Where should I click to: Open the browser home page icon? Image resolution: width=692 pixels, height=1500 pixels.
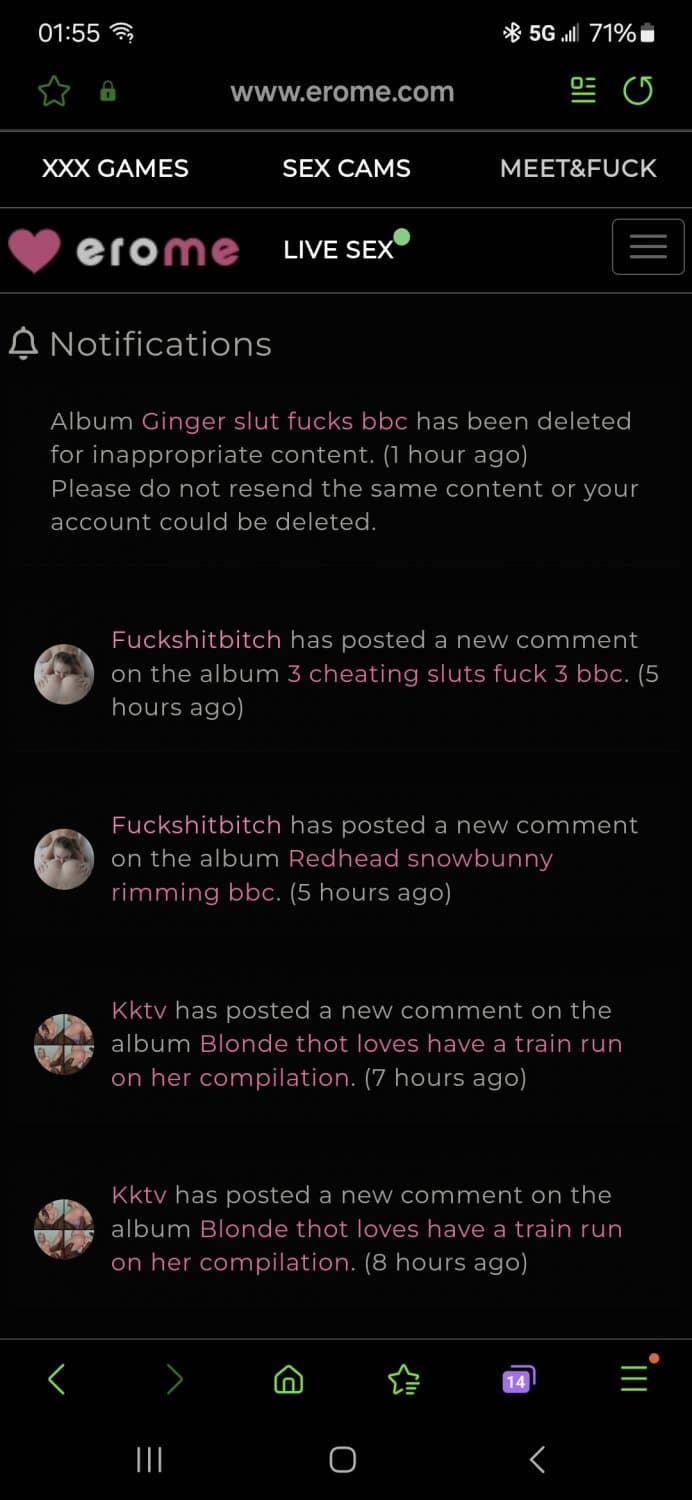(288, 1380)
